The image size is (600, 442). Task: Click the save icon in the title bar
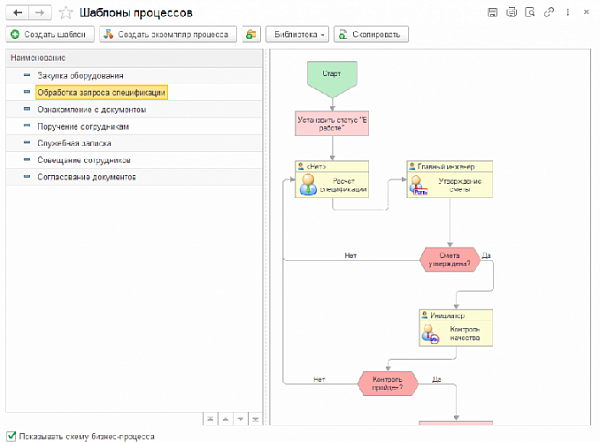pos(493,12)
